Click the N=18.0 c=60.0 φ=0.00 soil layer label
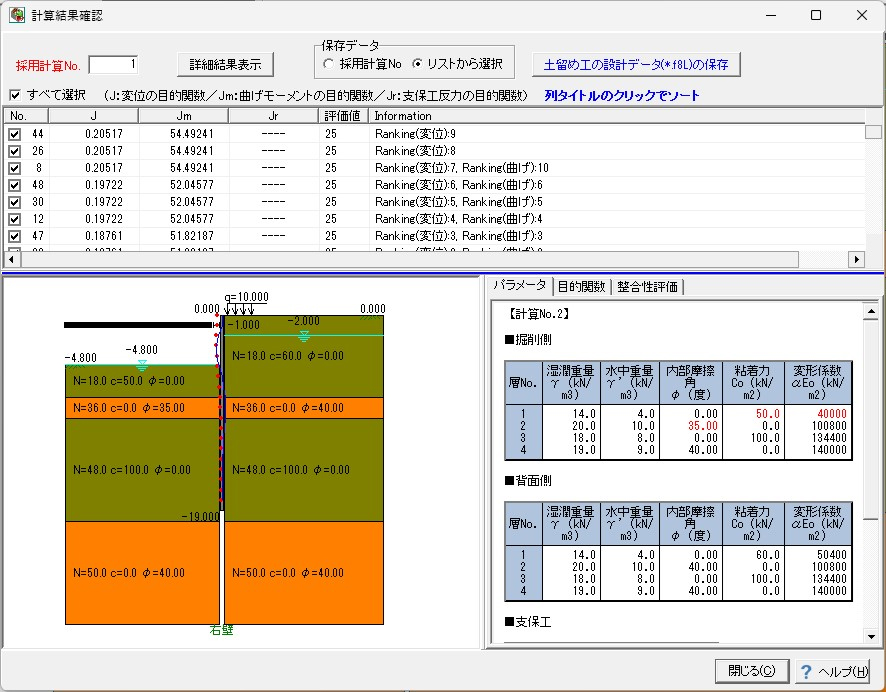The image size is (886, 692). pos(288,356)
